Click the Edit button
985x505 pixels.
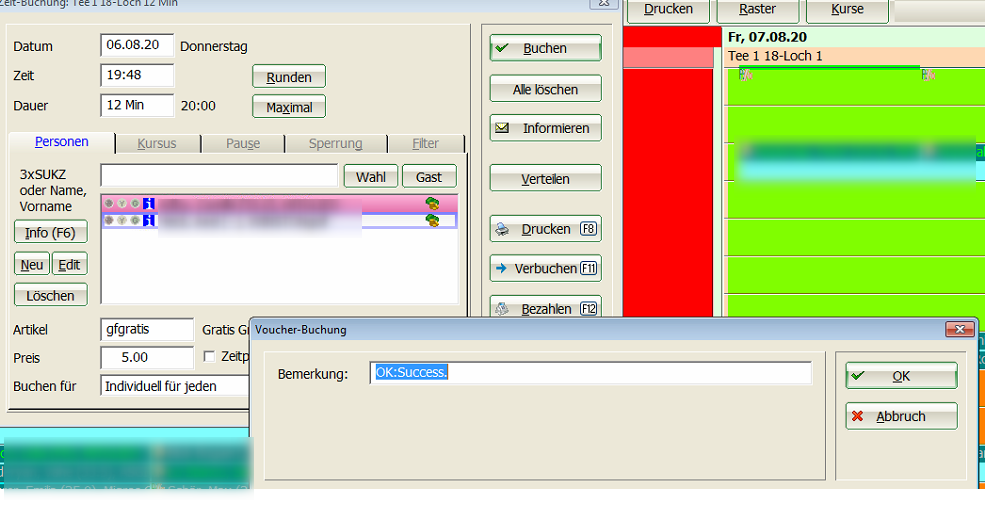pos(69,265)
